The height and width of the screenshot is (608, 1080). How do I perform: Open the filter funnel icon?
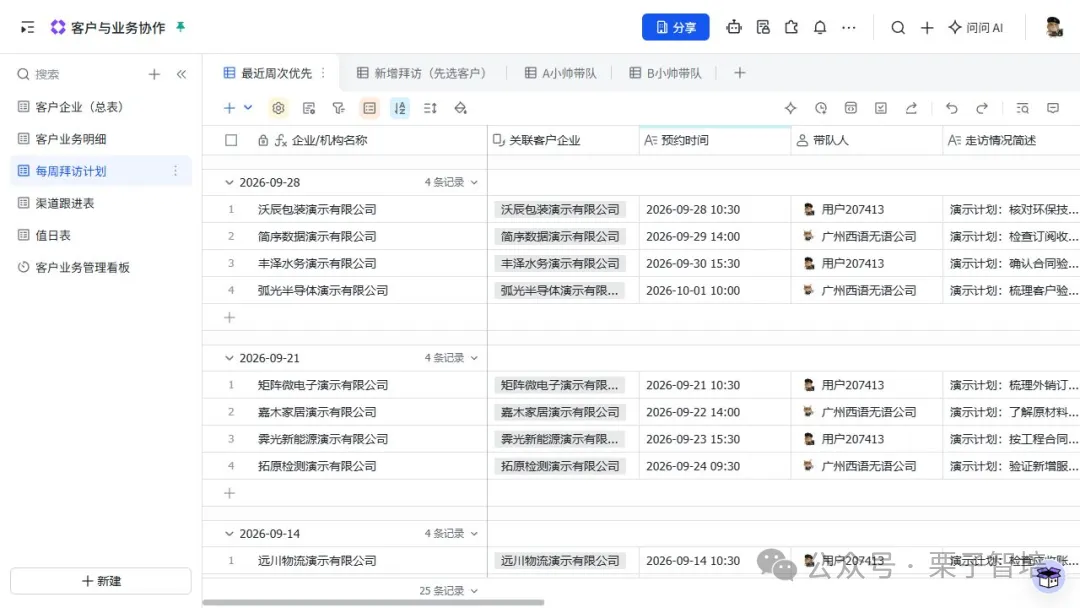tap(338, 108)
